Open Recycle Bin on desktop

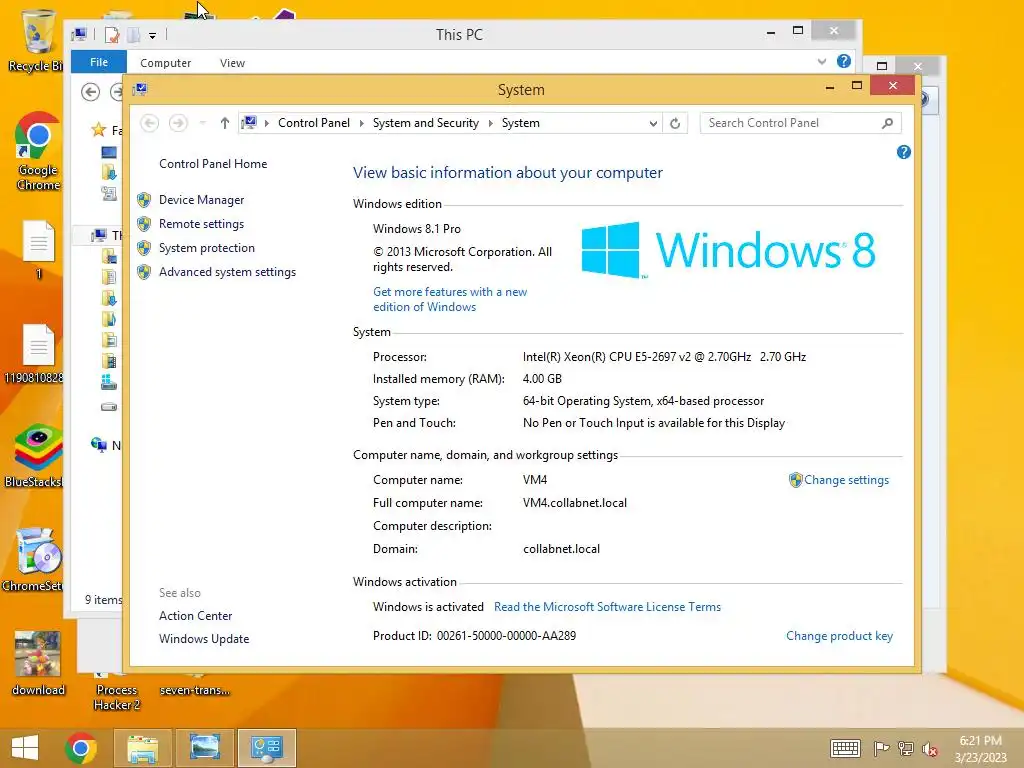click(x=37, y=39)
